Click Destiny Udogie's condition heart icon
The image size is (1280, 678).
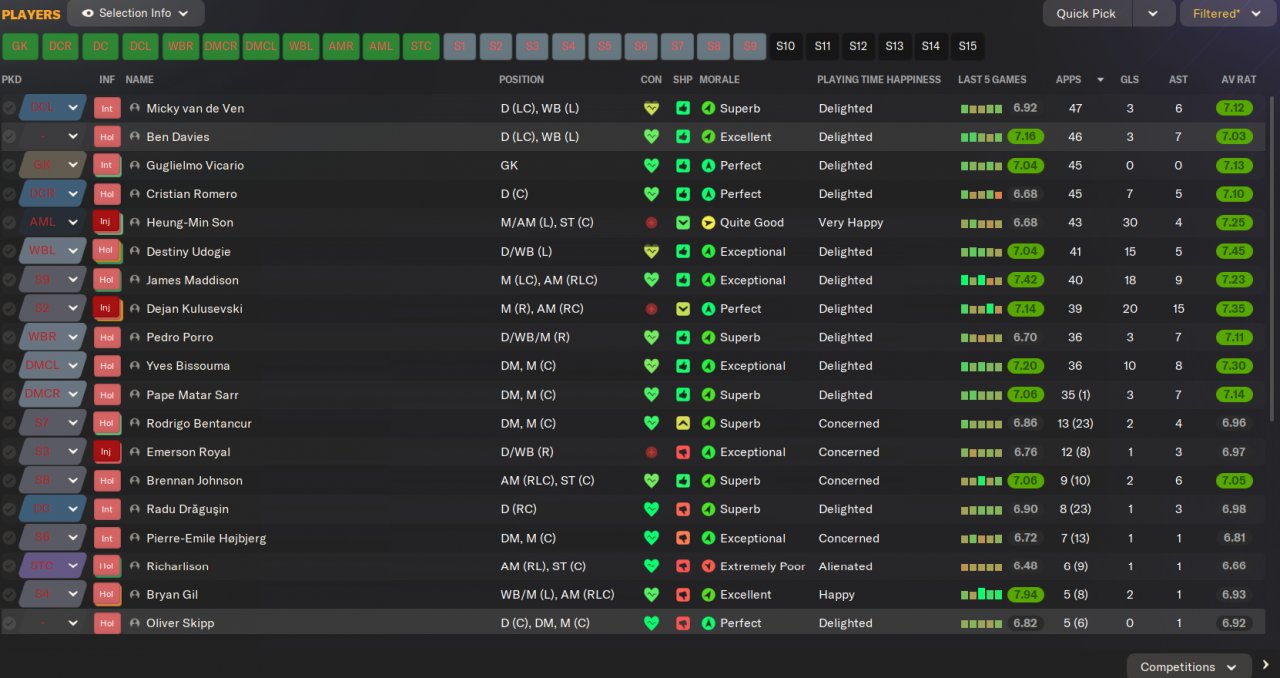(x=651, y=251)
